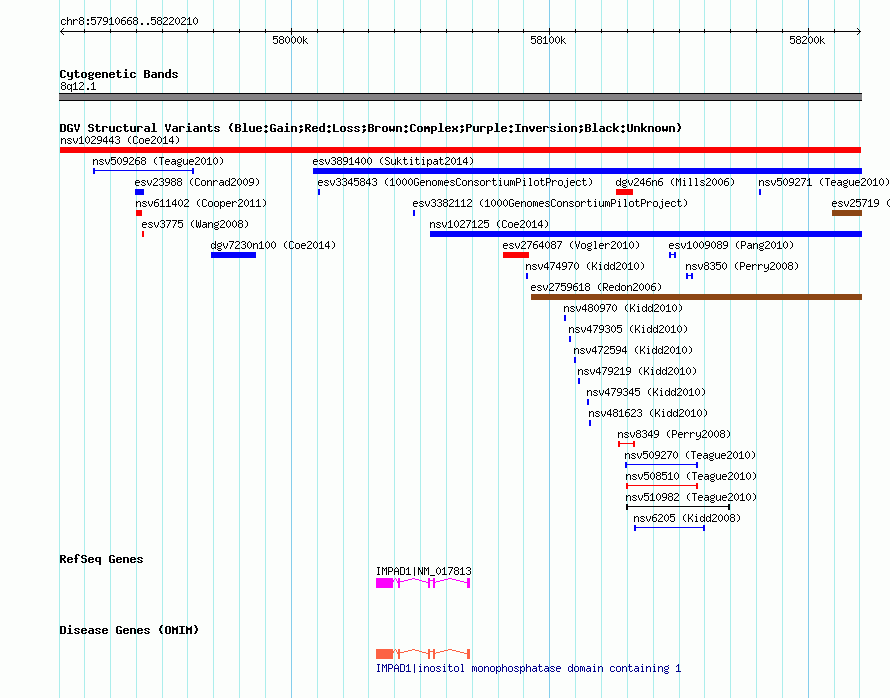The height and width of the screenshot is (698, 890).
Task: Click the 58100k ruler tick label
Action: (x=548, y=40)
